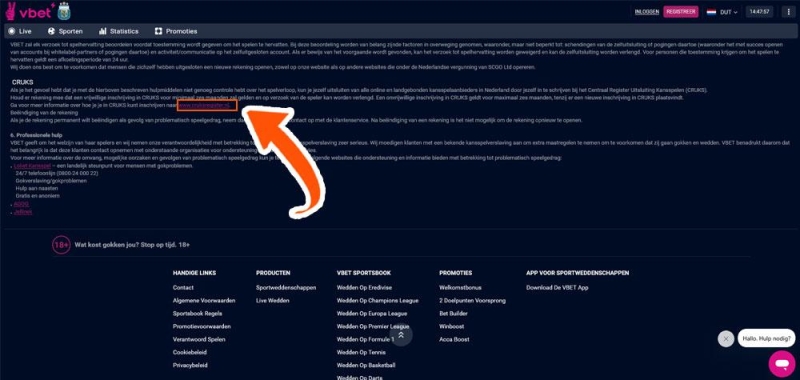Click the 'Beëindiging van de rekening' text

(x=44, y=113)
